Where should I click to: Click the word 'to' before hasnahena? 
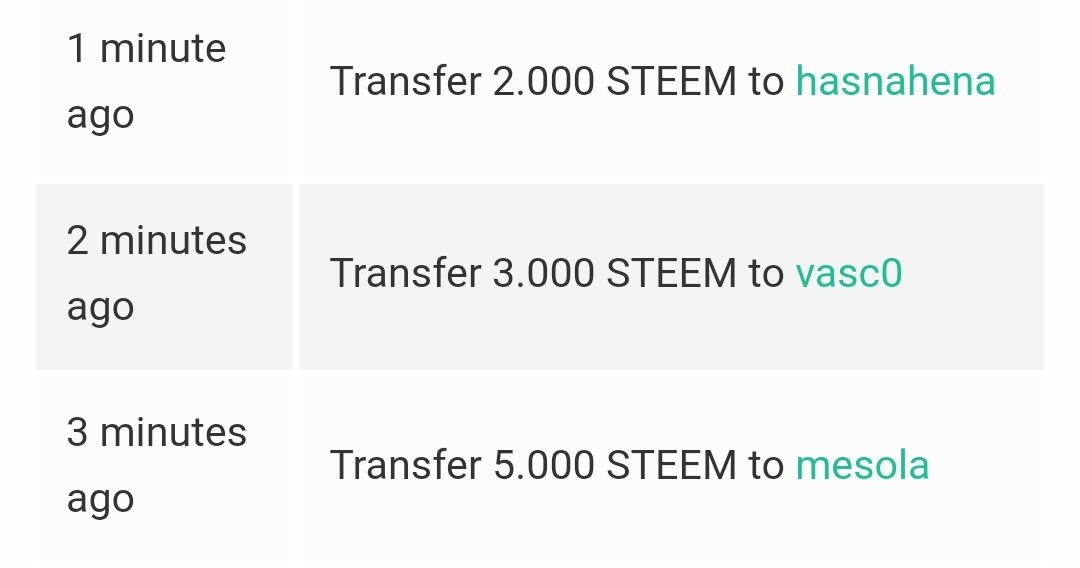[x=766, y=81]
